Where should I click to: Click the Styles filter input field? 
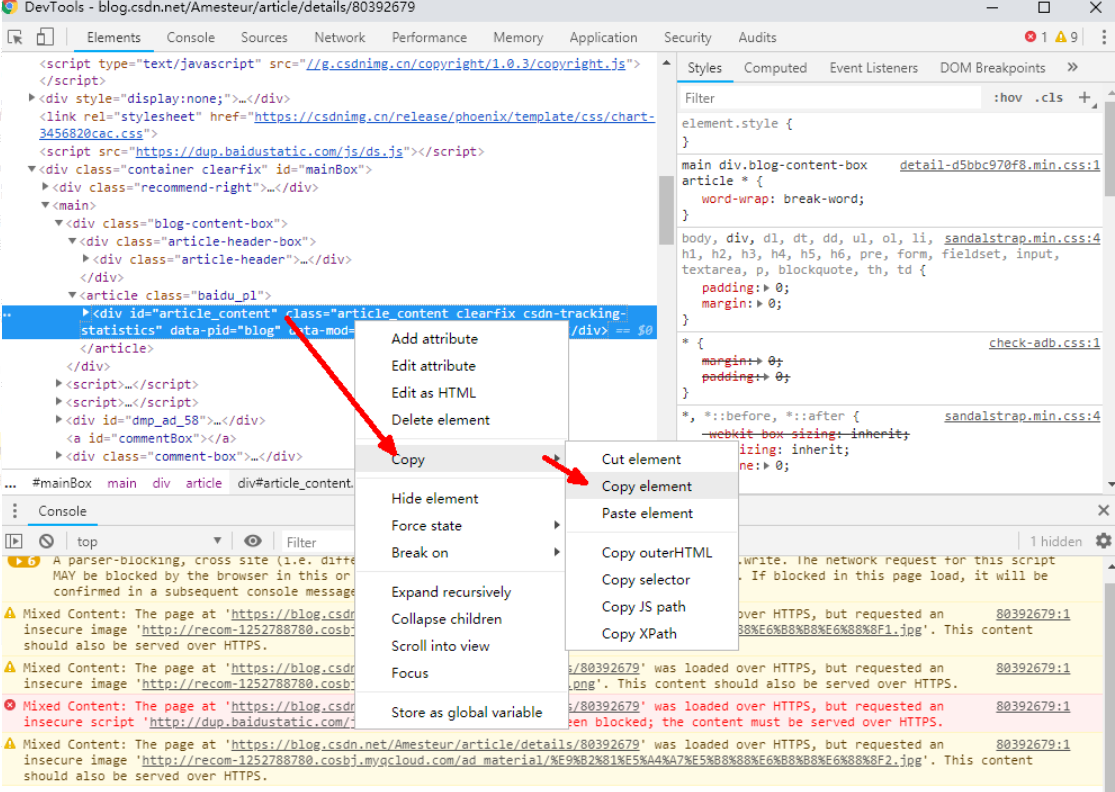tap(830, 98)
